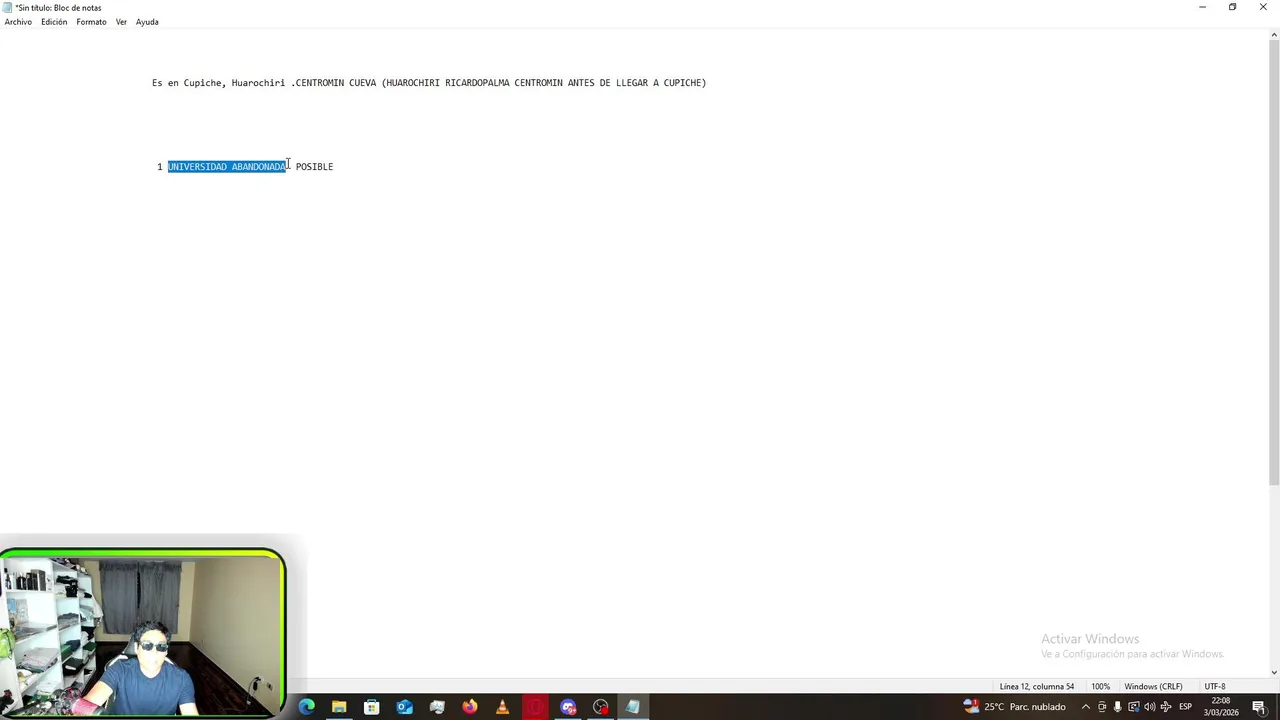1280x720 pixels.
Task: Click the words Es en Cupiche
Action: (x=187, y=83)
